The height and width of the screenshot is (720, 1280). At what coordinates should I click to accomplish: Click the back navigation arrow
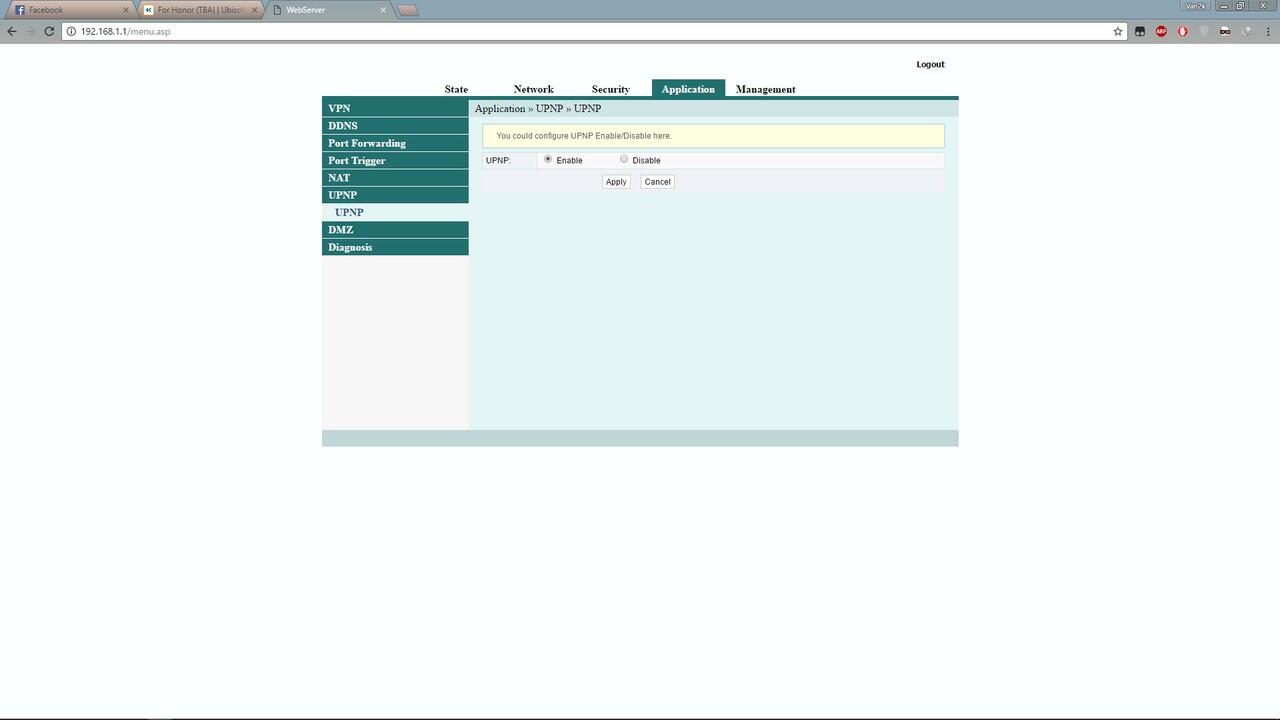[12, 31]
